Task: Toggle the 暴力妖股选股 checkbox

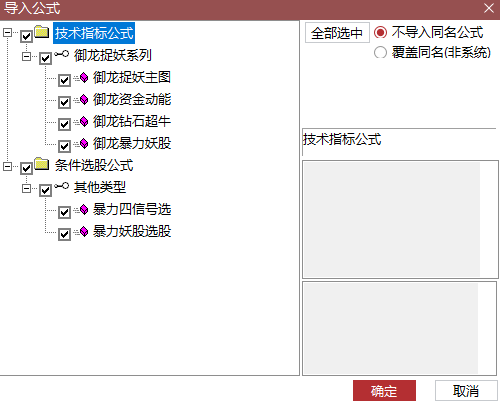Action: click(64, 234)
